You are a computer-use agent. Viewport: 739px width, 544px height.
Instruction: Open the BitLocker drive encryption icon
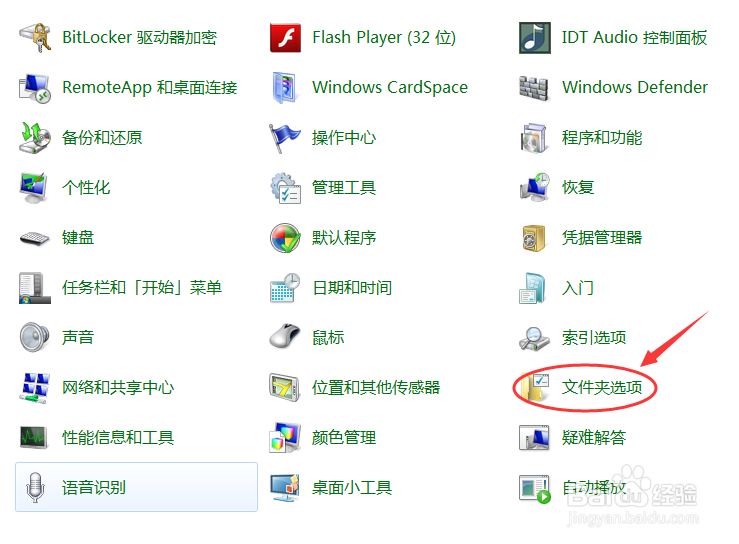(x=35, y=37)
